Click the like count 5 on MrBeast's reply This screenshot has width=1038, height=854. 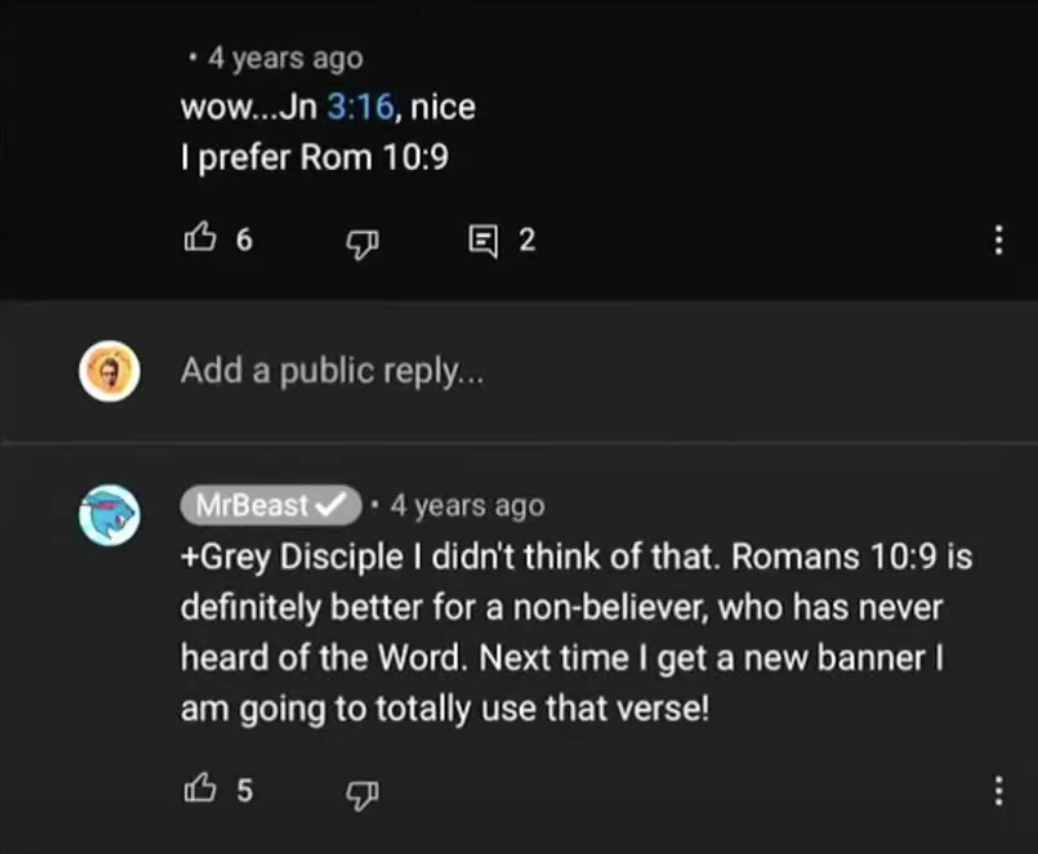pyautogui.click(x=243, y=791)
